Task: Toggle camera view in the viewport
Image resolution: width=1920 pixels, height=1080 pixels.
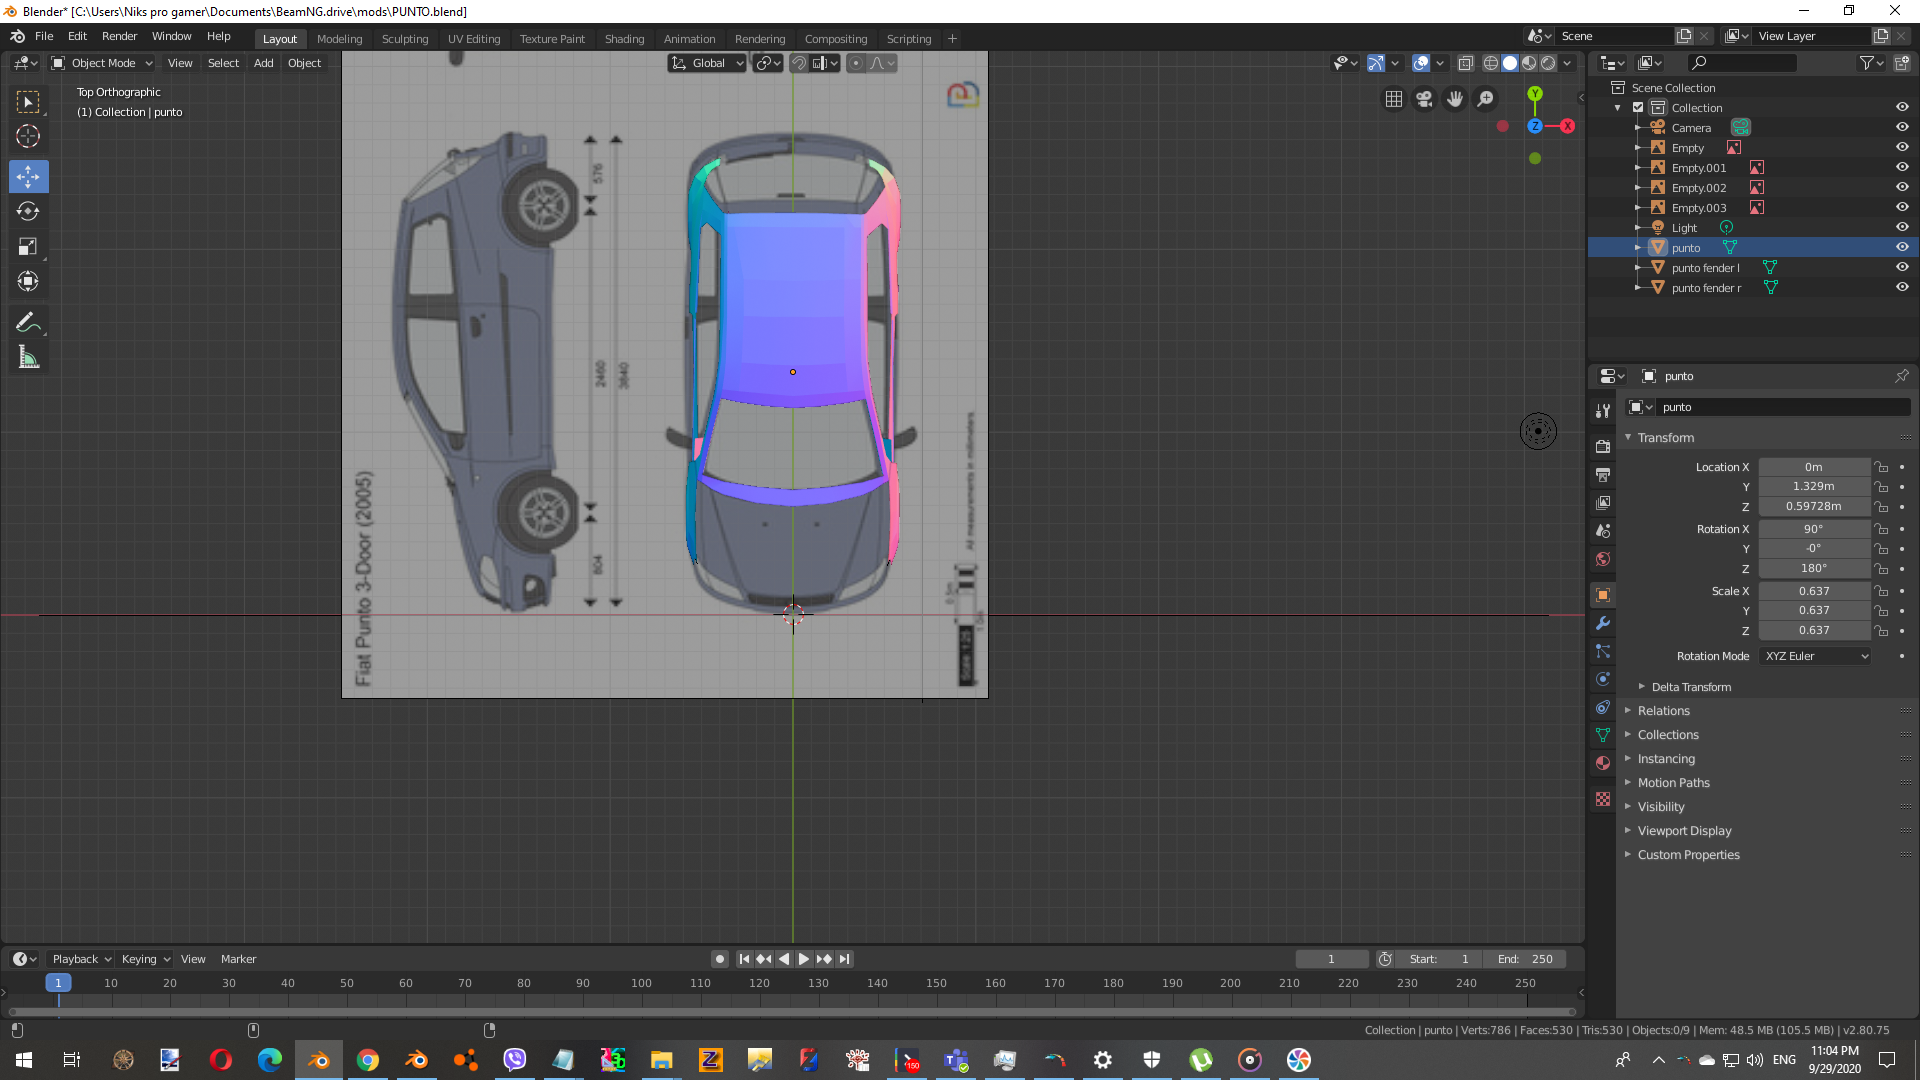Action: coord(1424,99)
